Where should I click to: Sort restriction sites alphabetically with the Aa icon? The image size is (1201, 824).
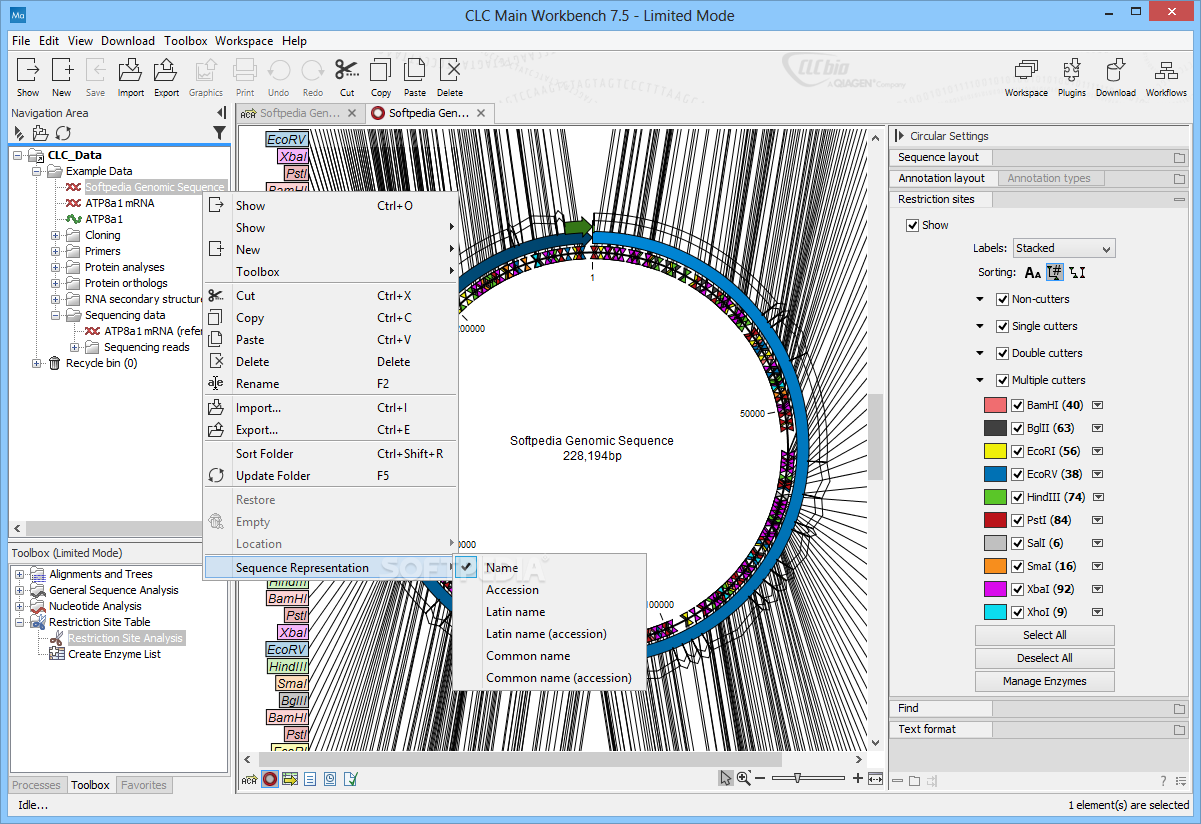pyautogui.click(x=1033, y=272)
